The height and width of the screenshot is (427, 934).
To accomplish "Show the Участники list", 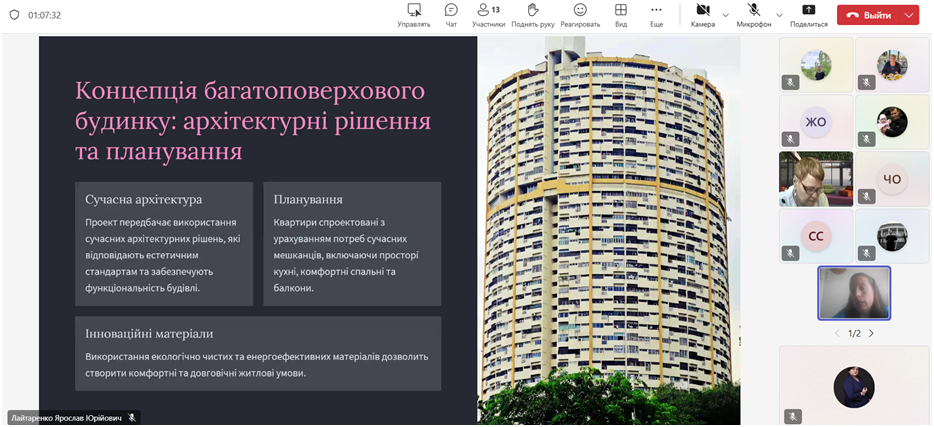I will point(488,14).
